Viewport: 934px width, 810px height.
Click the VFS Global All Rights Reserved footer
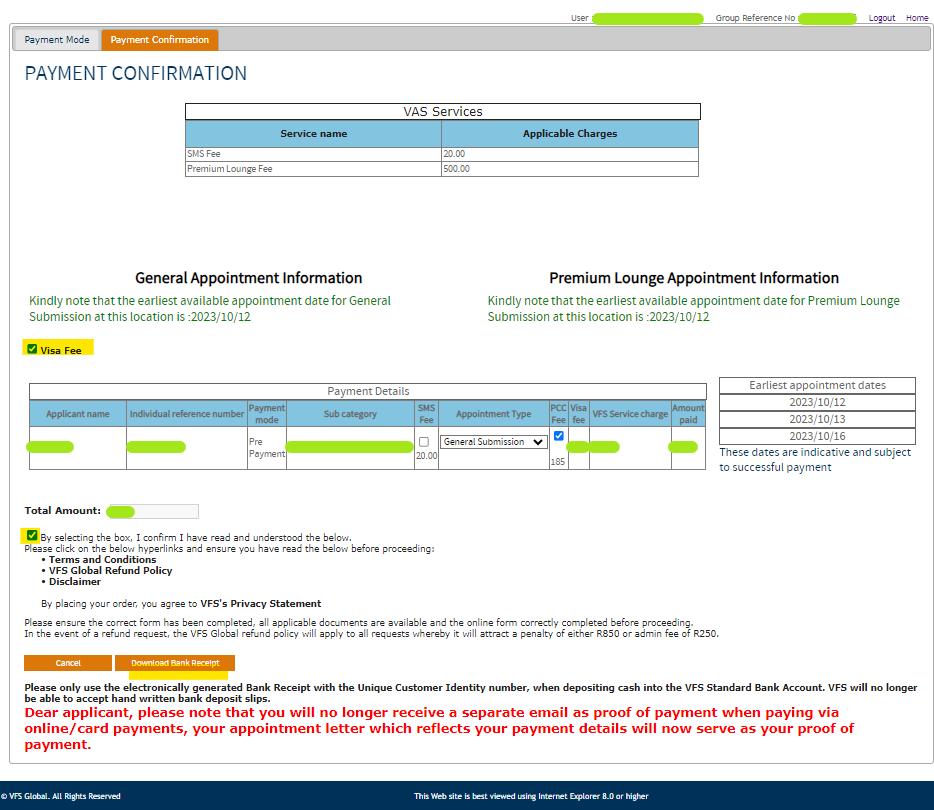click(x=61, y=796)
